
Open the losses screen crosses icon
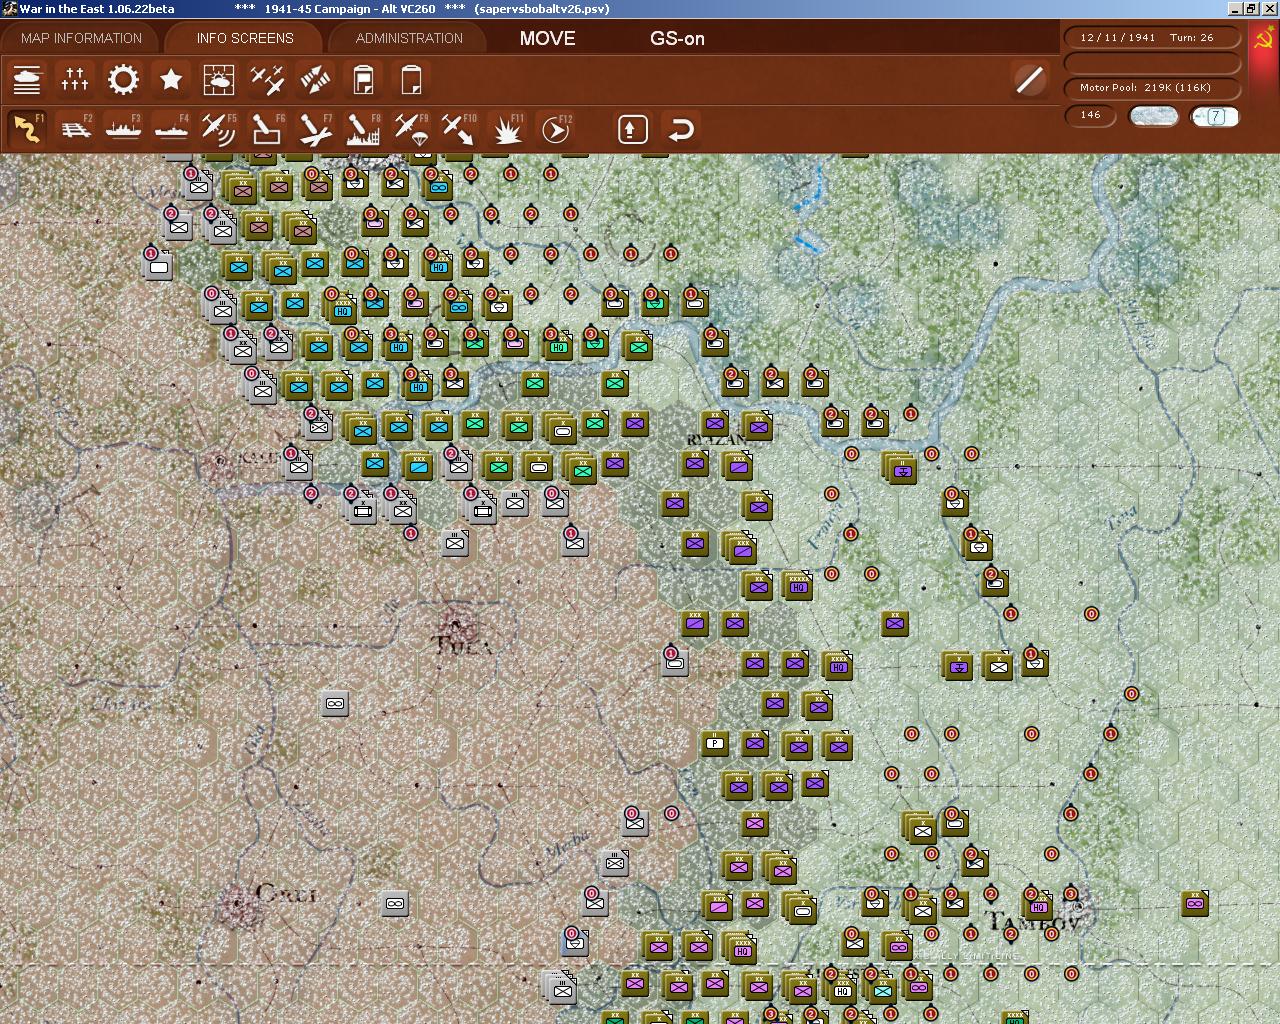click(75, 80)
